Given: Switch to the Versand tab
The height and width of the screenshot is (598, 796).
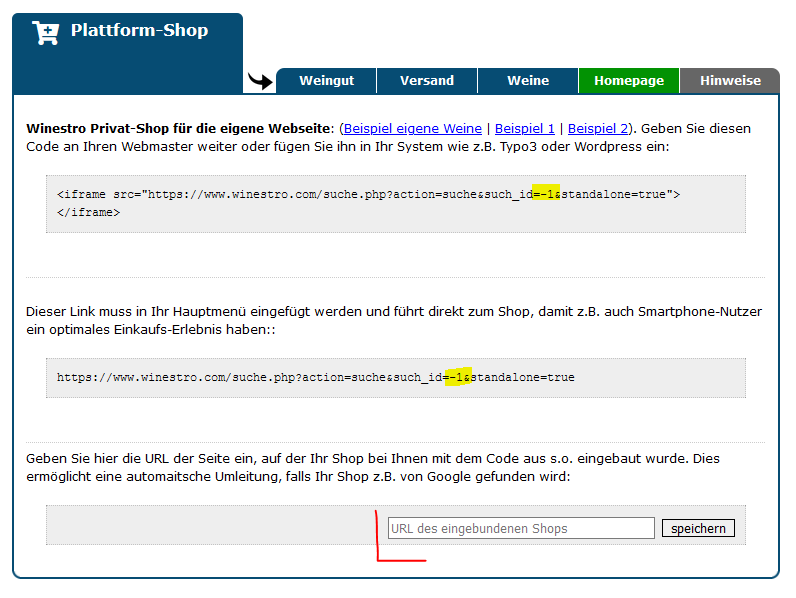Looking at the screenshot, I should tap(427, 81).
